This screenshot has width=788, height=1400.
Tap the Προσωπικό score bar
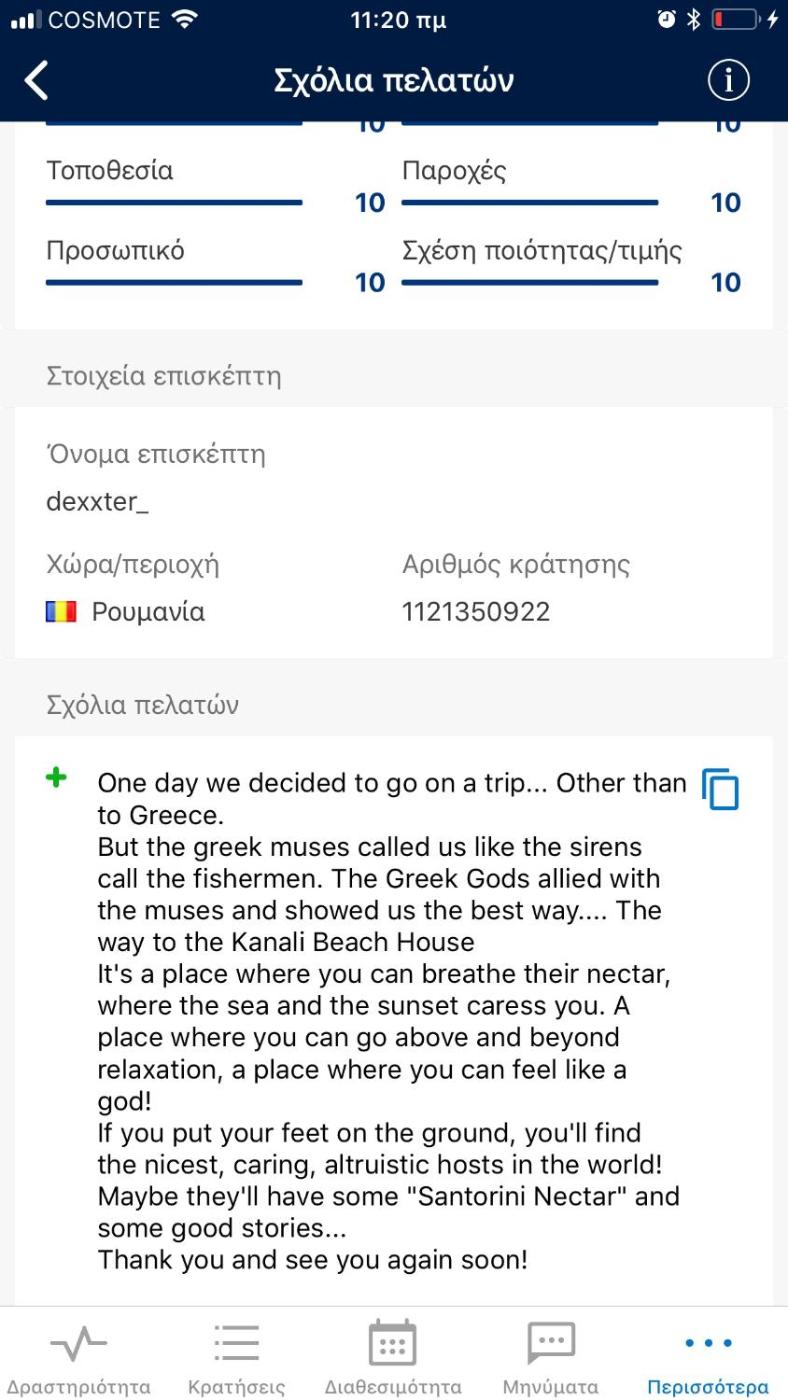point(174,282)
